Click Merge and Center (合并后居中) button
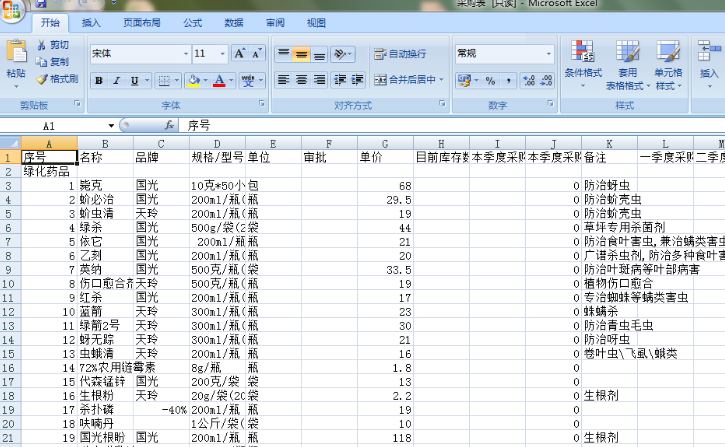 click(x=405, y=80)
